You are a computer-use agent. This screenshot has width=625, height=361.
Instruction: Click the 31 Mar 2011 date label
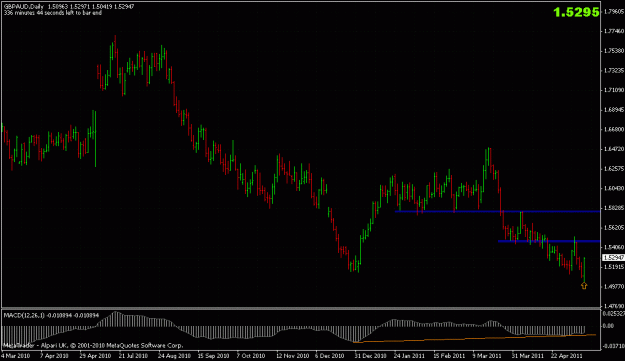coord(528,355)
